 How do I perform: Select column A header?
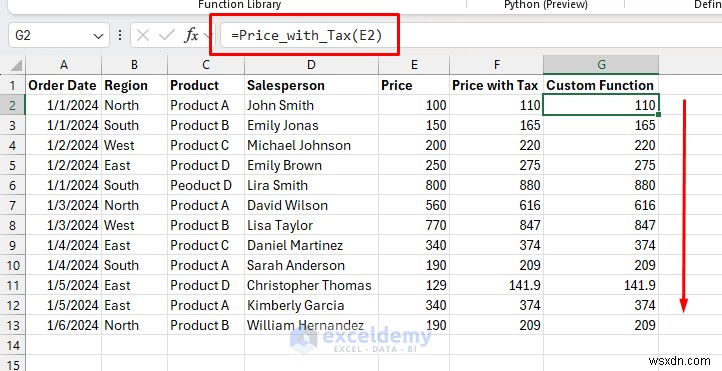pyautogui.click(x=64, y=65)
